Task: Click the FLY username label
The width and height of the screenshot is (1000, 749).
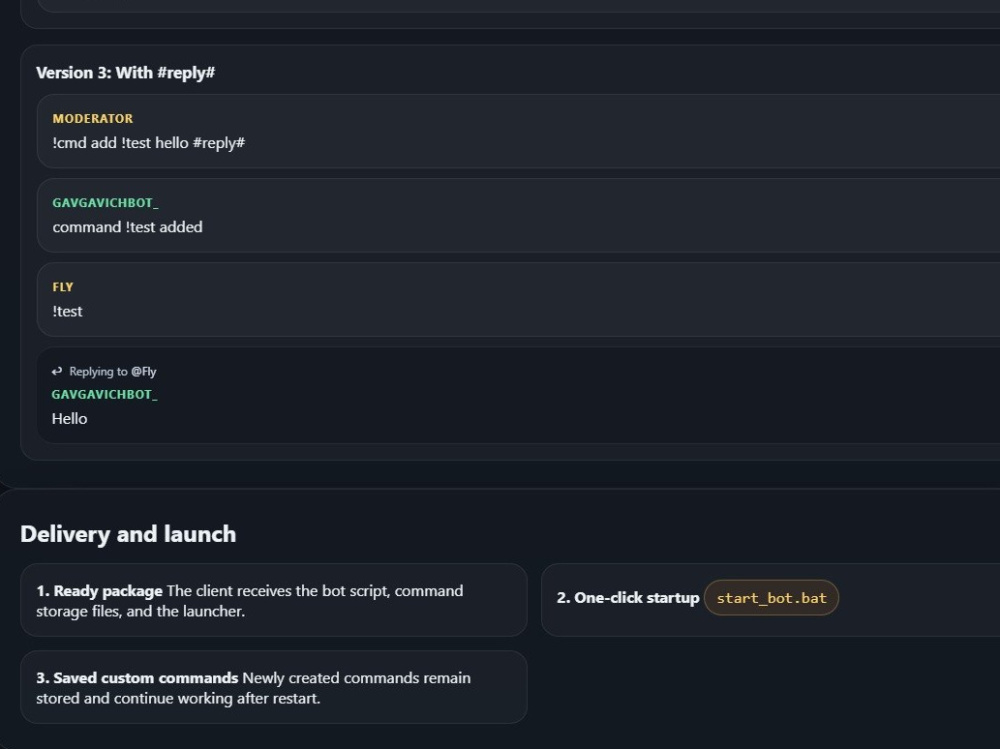Action: coord(62,287)
